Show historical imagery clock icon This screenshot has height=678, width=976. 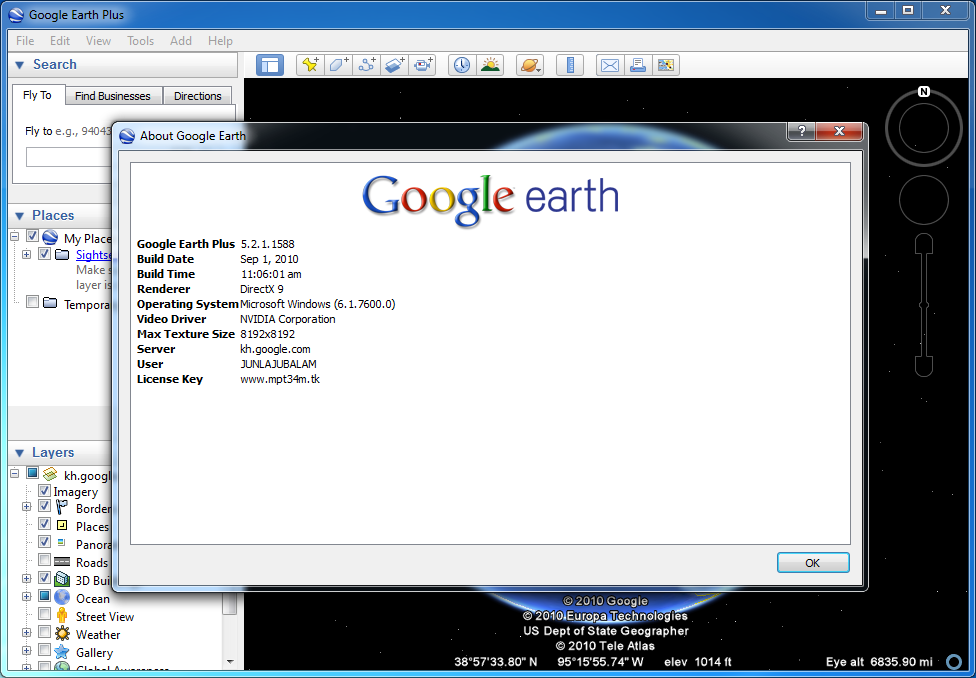tap(462, 65)
